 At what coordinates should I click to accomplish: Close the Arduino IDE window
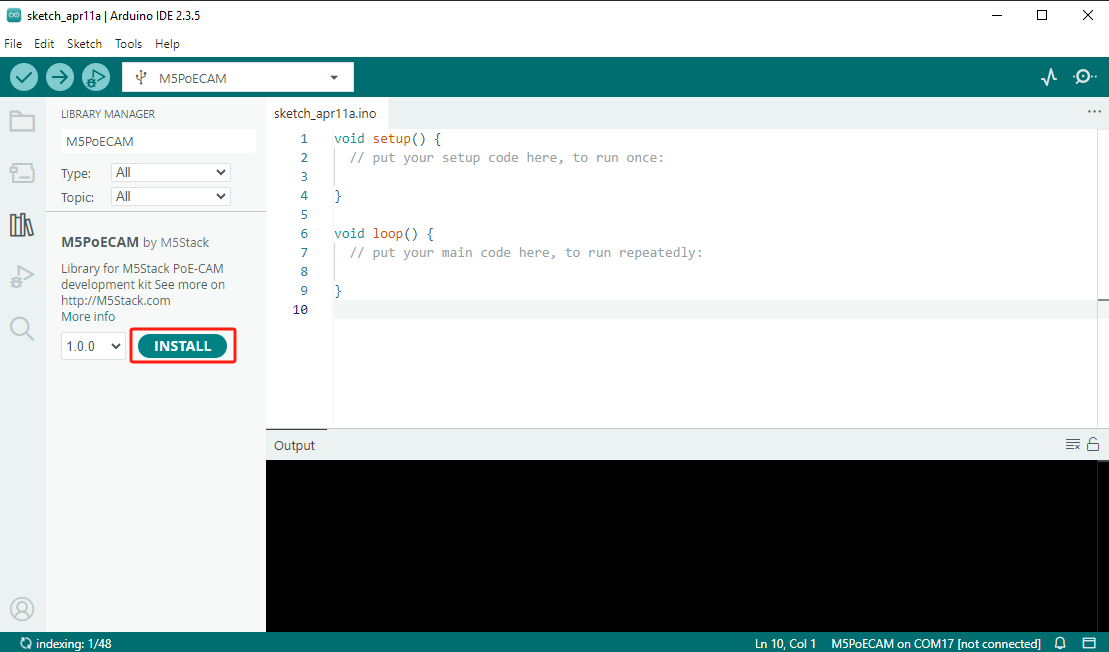(x=1088, y=15)
